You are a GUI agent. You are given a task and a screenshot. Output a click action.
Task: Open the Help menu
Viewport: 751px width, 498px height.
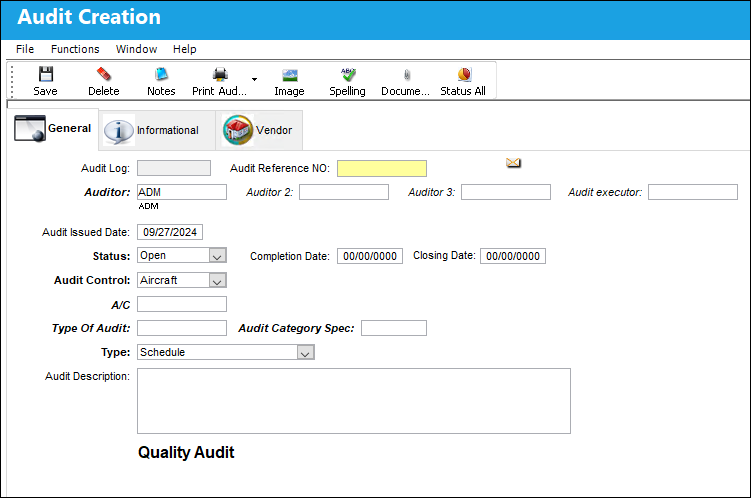[185, 49]
